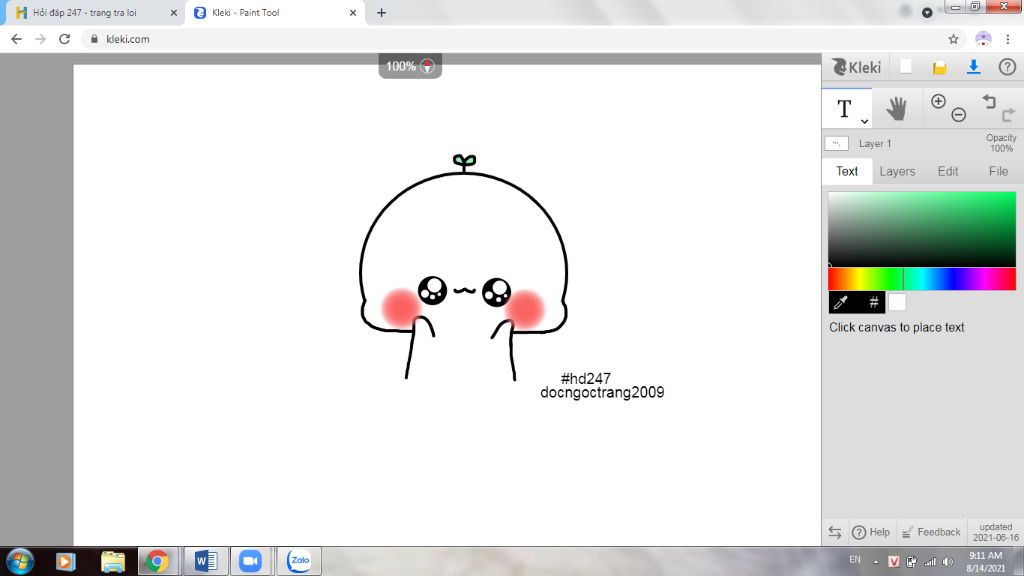1024x576 pixels.
Task: Open the Chrome three-dot menu
Action: pyautogui.click(x=1008, y=39)
